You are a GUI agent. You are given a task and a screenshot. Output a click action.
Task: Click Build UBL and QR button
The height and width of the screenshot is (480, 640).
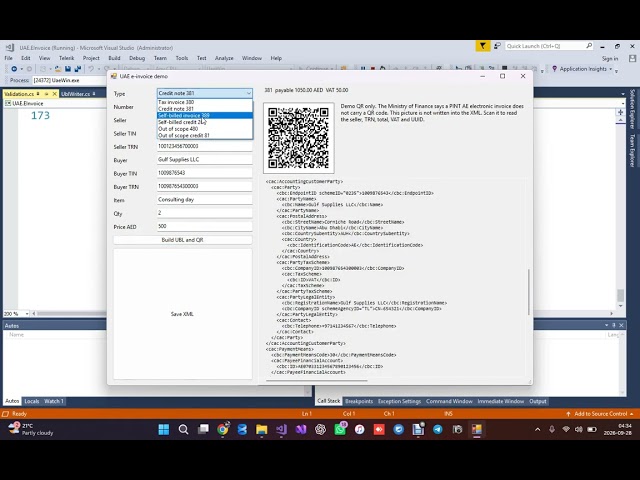click(x=182, y=240)
